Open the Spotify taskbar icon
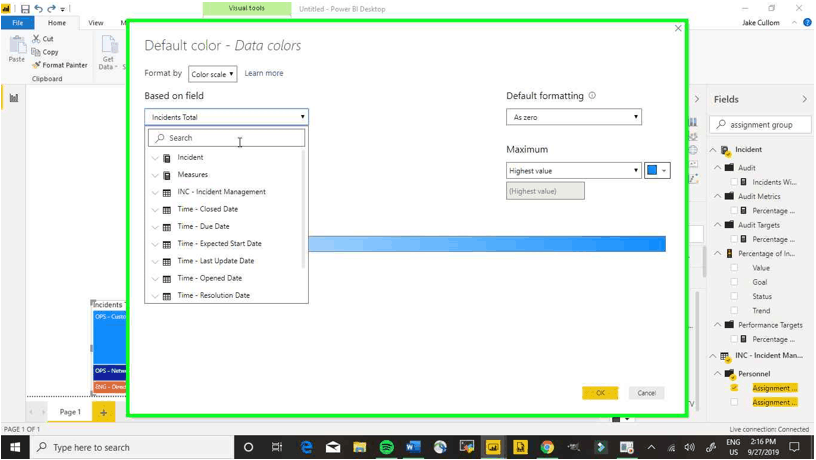The image size is (816, 460). pyautogui.click(x=387, y=447)
